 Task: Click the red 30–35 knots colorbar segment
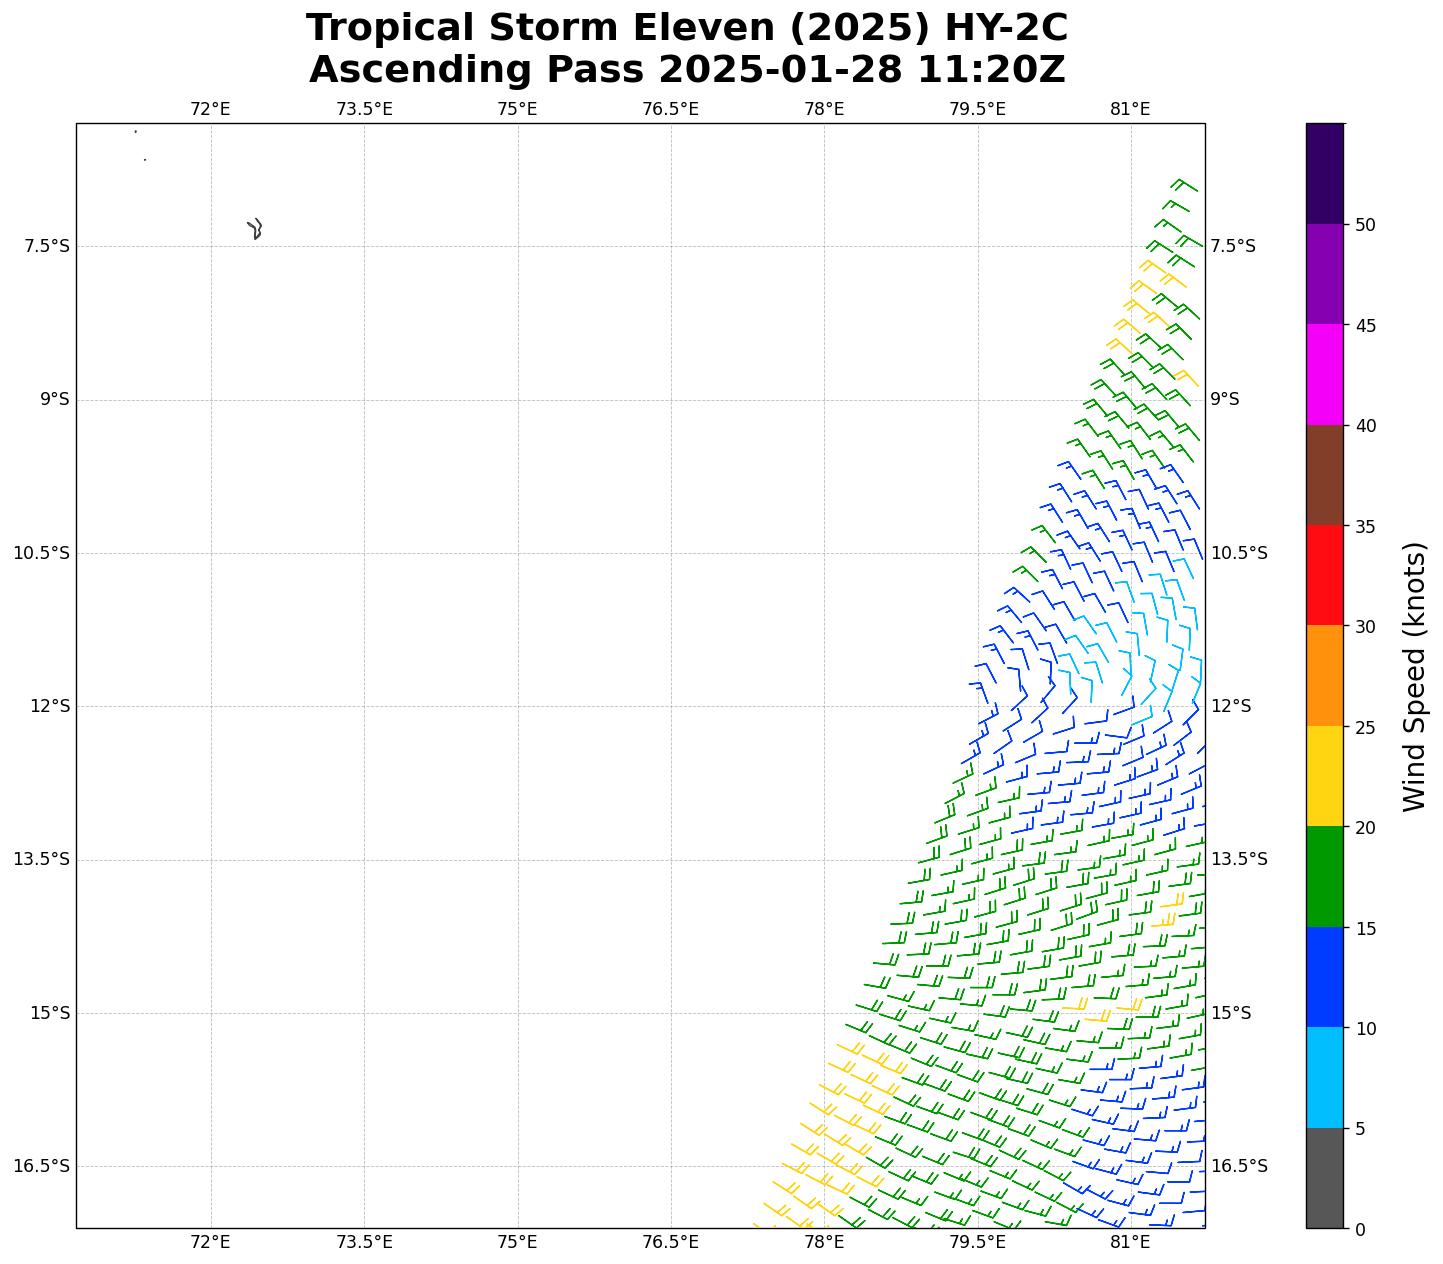click(x=1325, y=575)
